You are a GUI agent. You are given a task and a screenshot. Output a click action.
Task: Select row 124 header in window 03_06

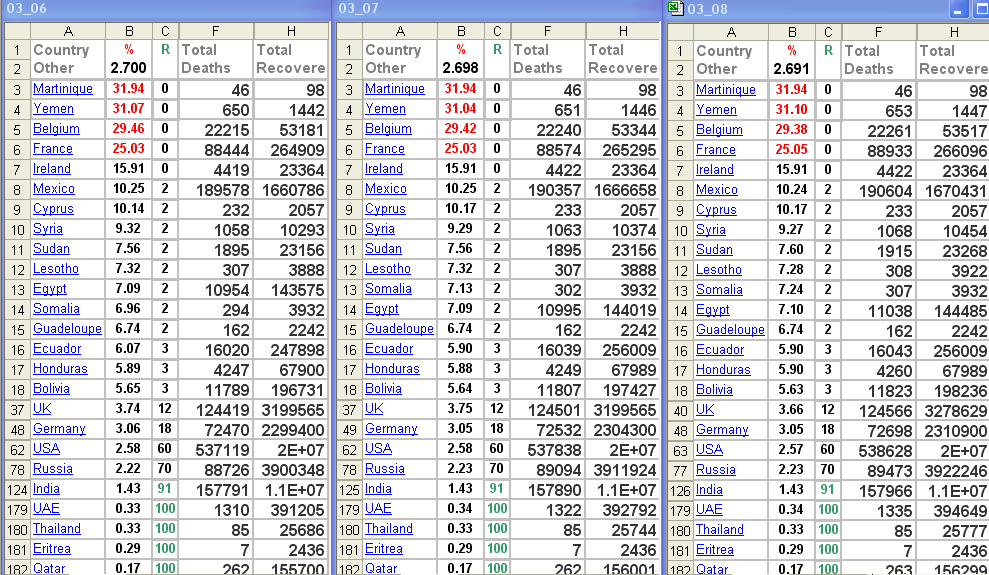(17, 489)
